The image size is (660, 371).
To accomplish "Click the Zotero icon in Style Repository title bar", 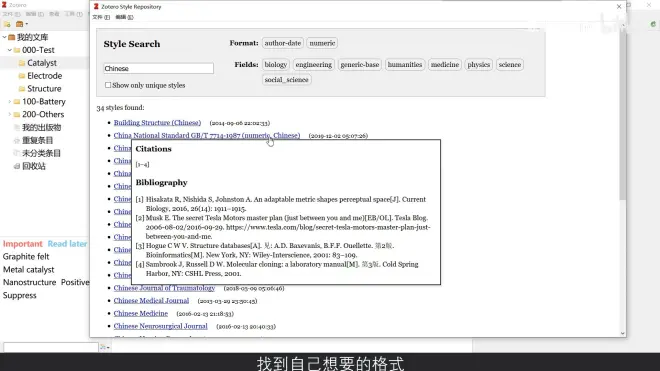I will pyautogui.click(x=96, y=6).
